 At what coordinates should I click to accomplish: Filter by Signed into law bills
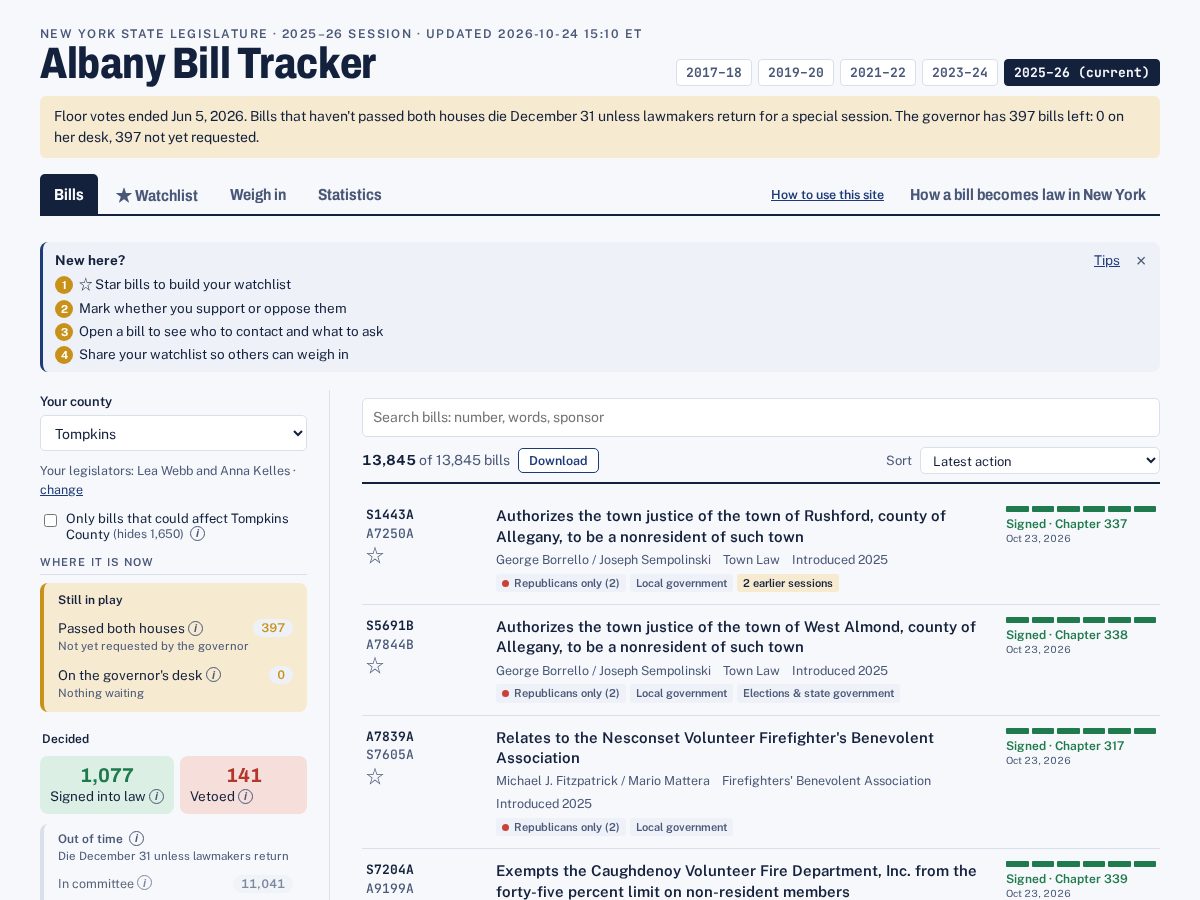pos(107,785)
